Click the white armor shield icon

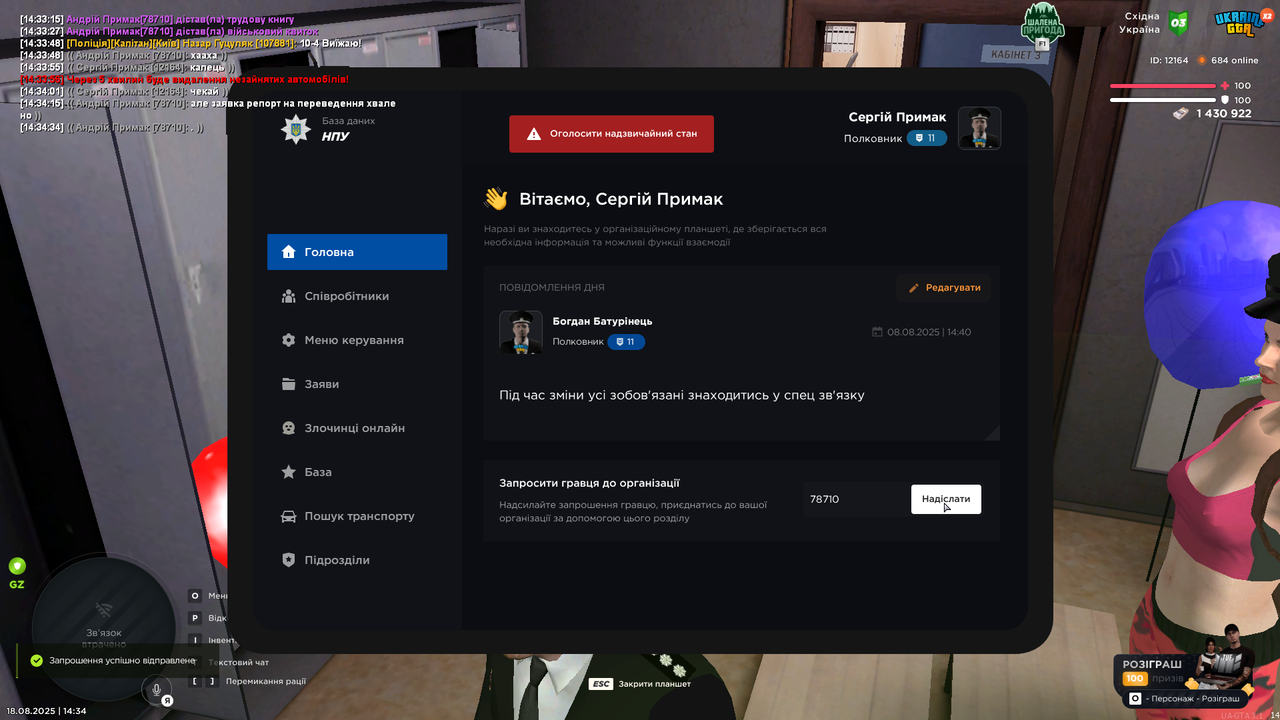pyautogui.click(x=1226, y=100)
